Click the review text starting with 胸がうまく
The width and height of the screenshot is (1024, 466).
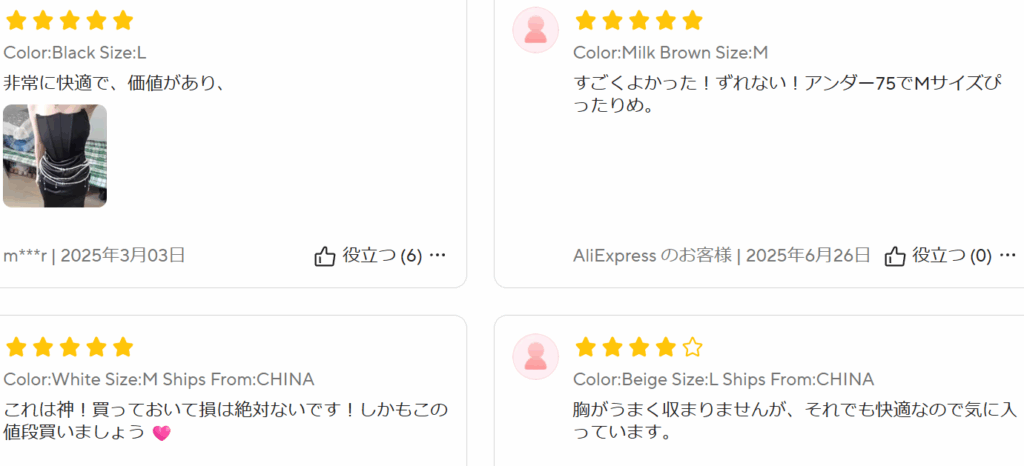795,421
